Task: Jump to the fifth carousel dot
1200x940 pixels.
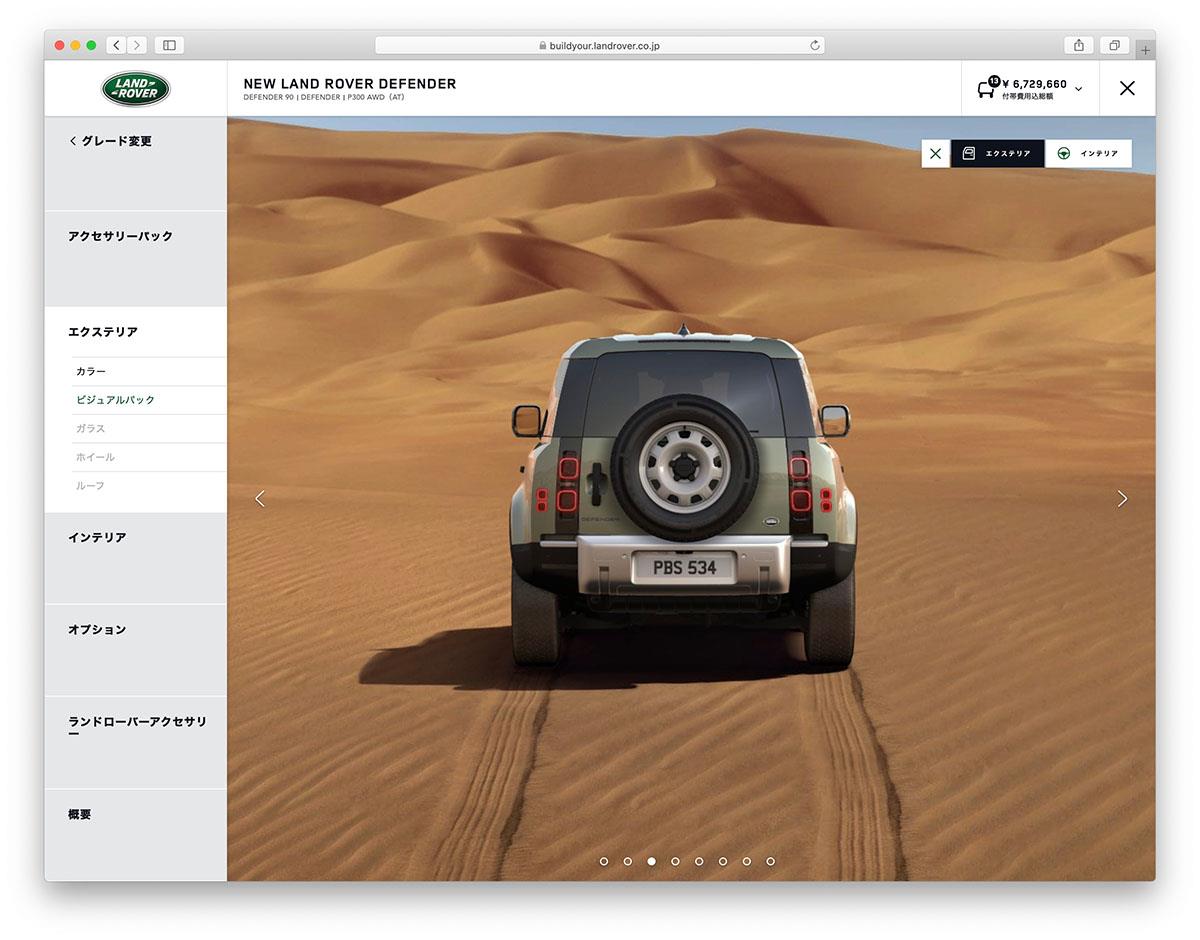Action: [699, 861]
